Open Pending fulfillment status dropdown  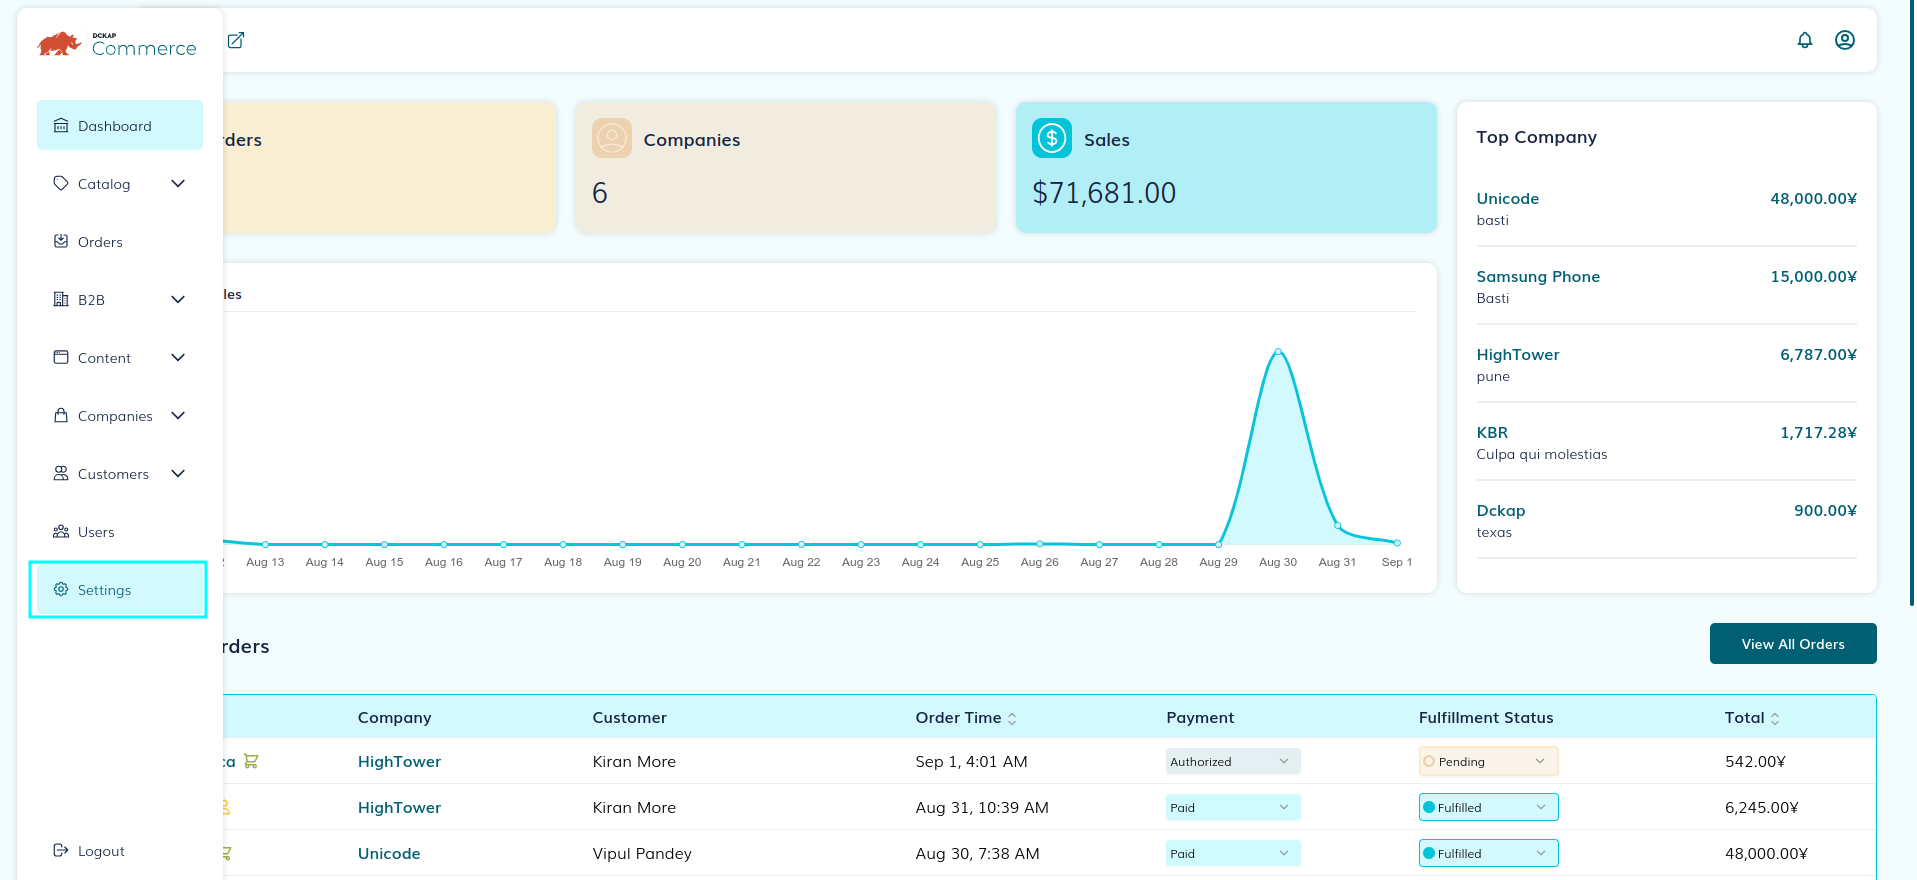tap(1487, 762)
